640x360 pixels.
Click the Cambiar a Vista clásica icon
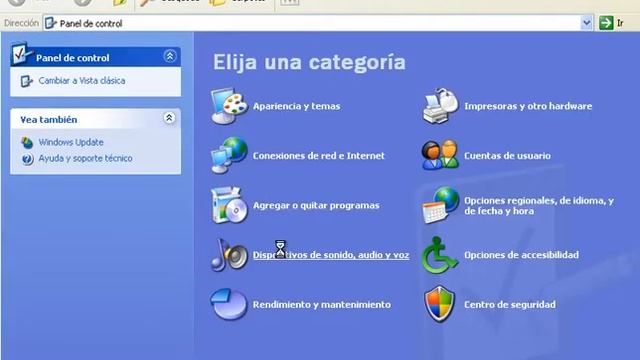27,81
